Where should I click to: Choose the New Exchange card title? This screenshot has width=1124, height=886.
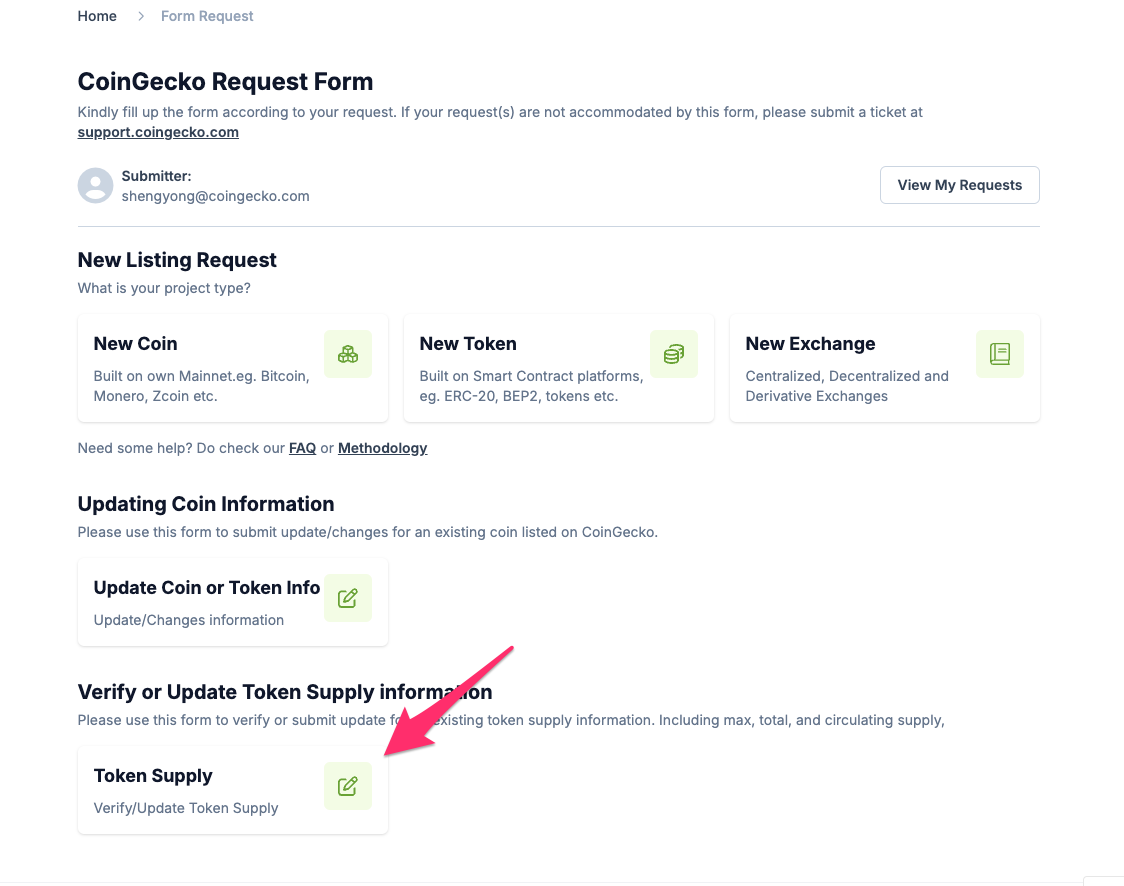click(810, 343)
